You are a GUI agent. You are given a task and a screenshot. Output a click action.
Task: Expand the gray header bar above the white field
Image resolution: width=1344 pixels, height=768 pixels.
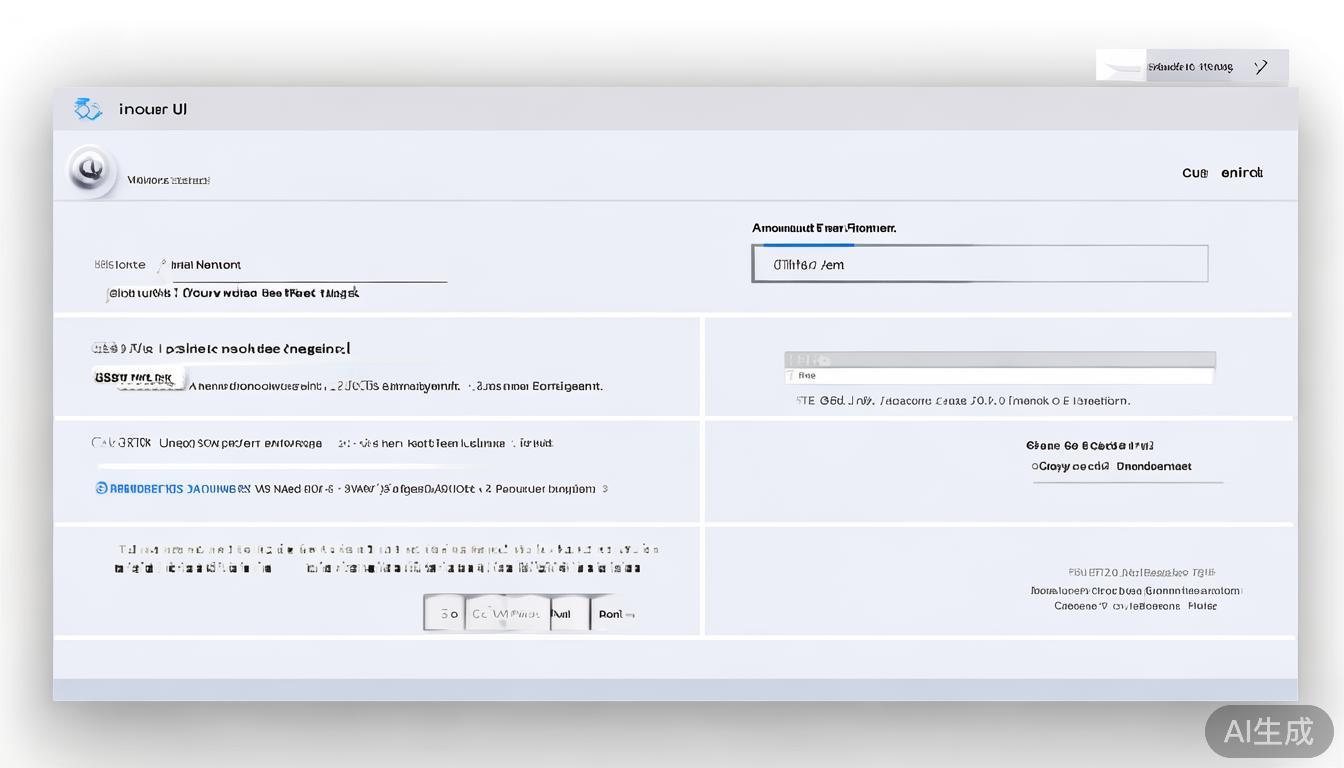[x=999, y=359]
